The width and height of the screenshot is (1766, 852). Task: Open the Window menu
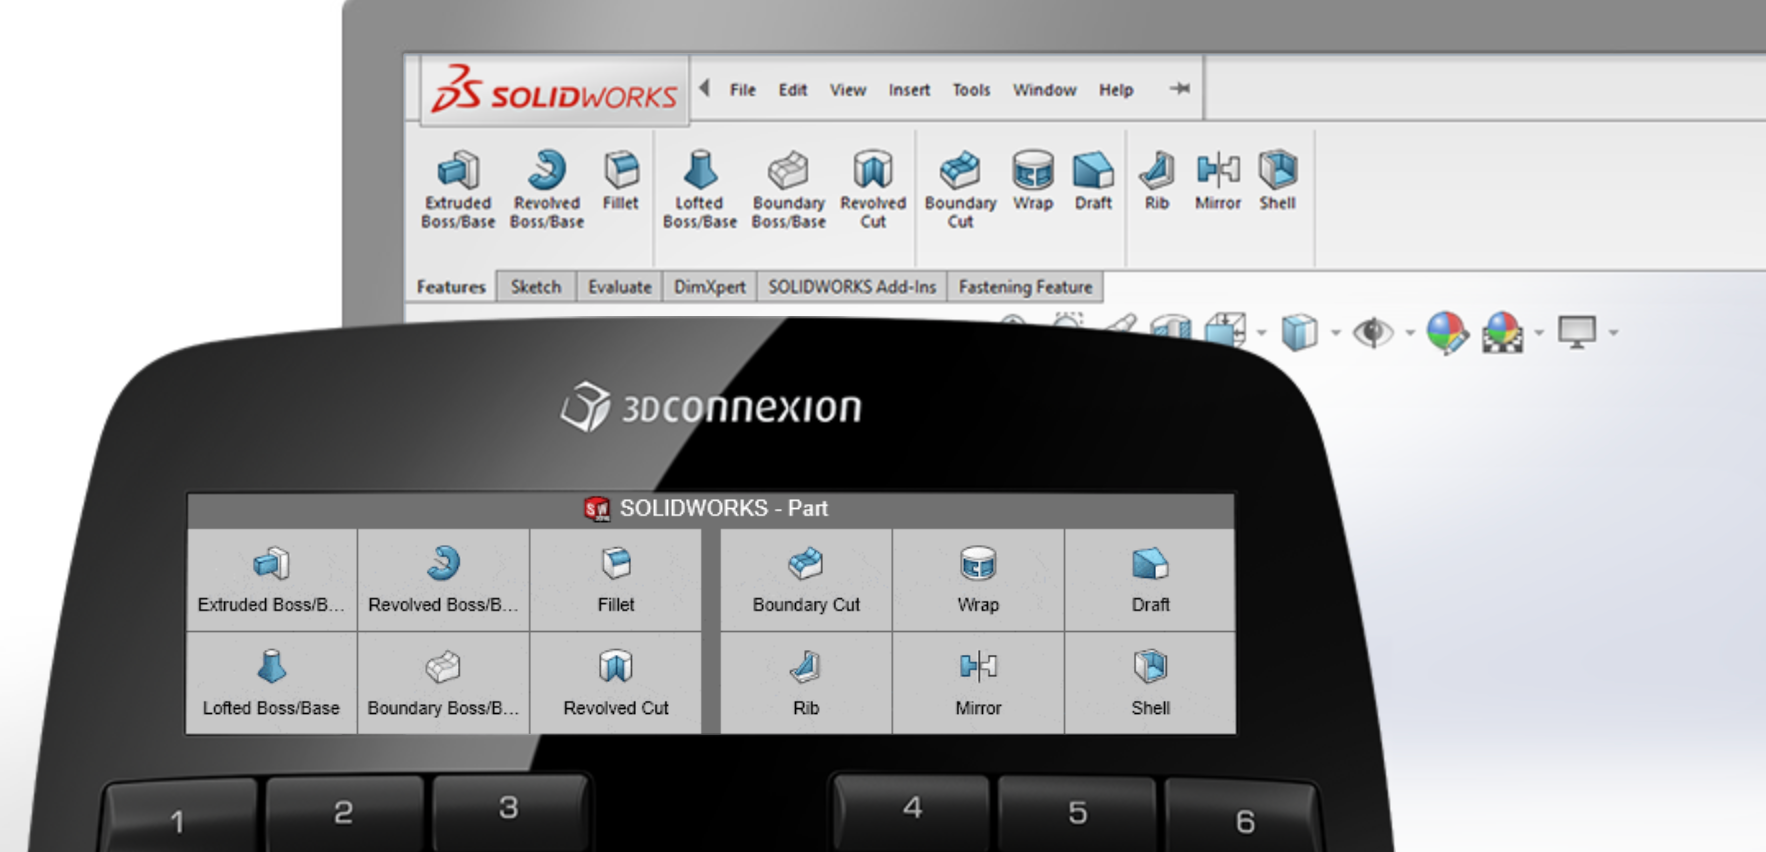(x=1045, y=90)
